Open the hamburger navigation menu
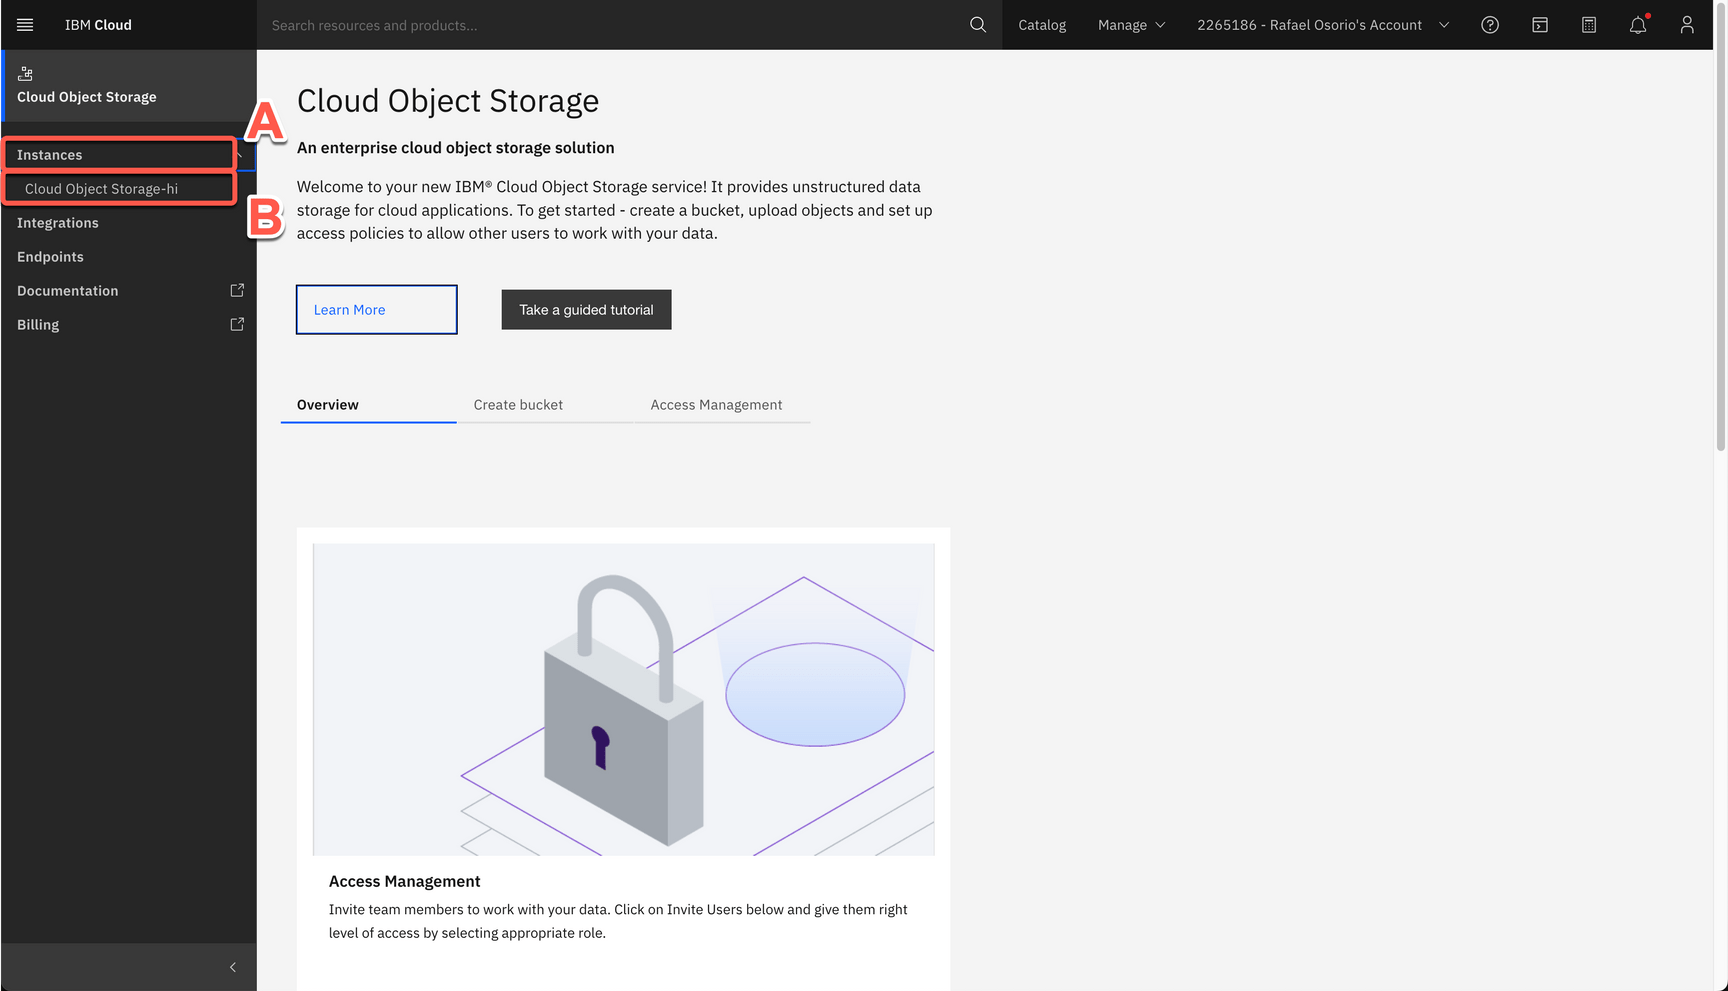This screenshot has height=991, width=1728. tap(25, 25)
